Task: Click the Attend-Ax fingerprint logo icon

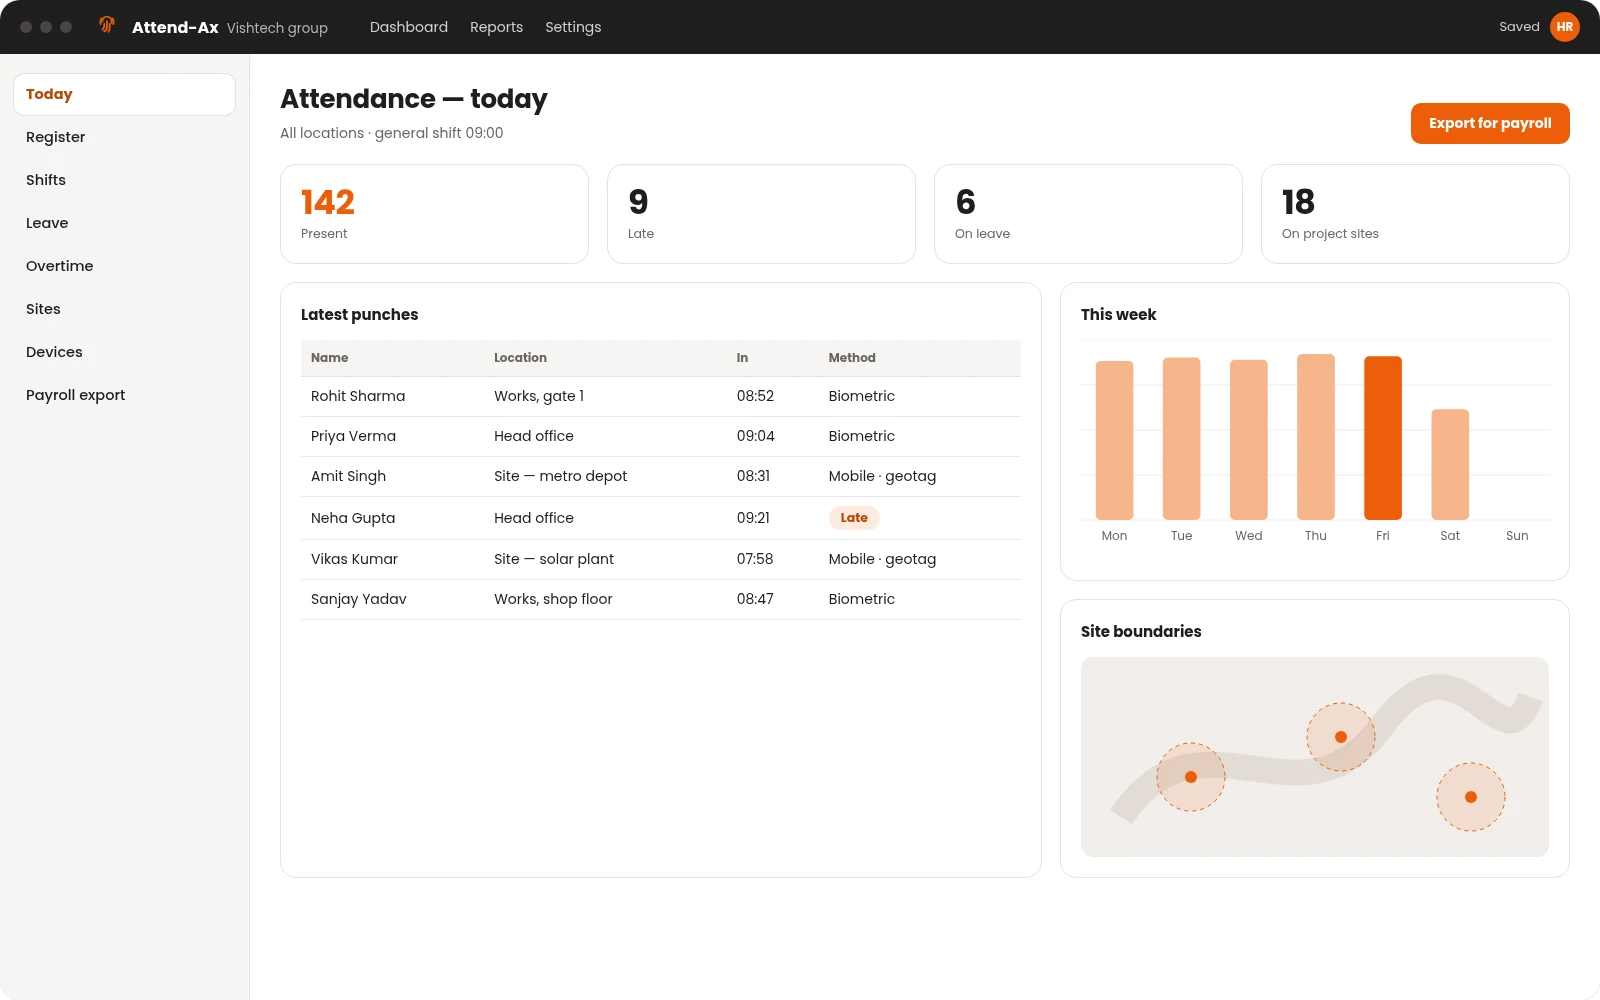Action: [x=107, y=26]
